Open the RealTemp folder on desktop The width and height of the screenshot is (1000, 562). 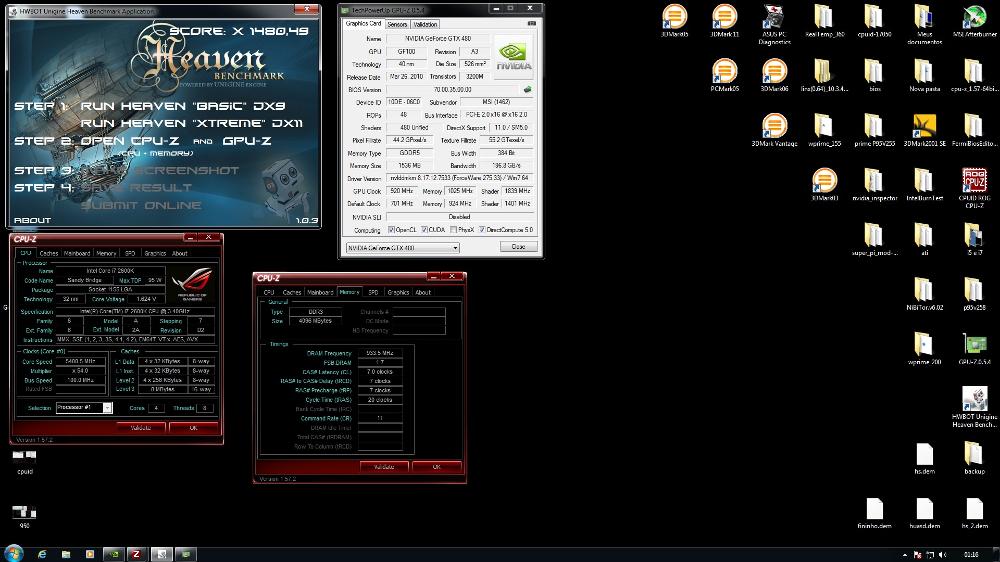[824, 20]
